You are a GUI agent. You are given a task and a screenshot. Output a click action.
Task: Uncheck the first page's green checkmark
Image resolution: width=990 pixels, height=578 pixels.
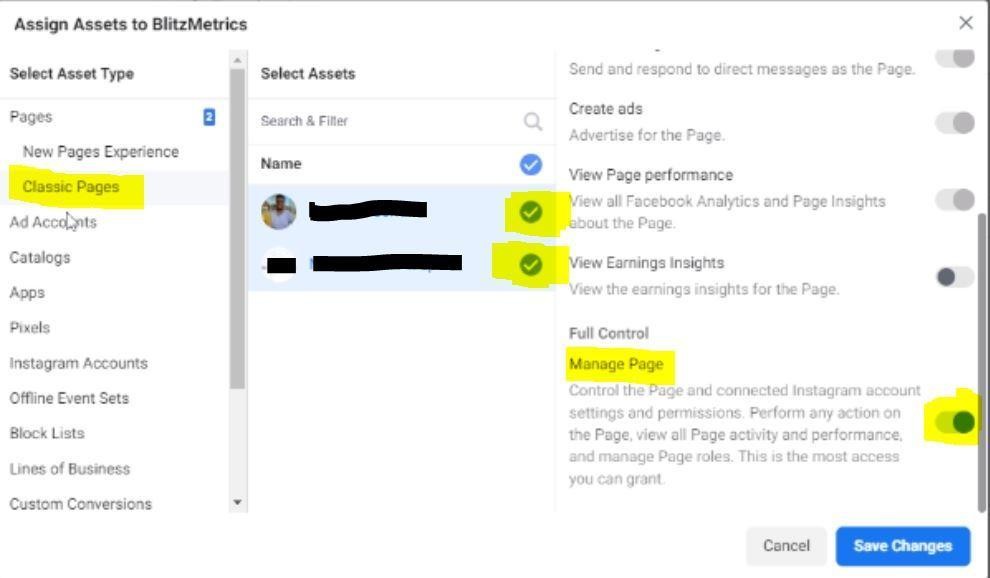531,212
